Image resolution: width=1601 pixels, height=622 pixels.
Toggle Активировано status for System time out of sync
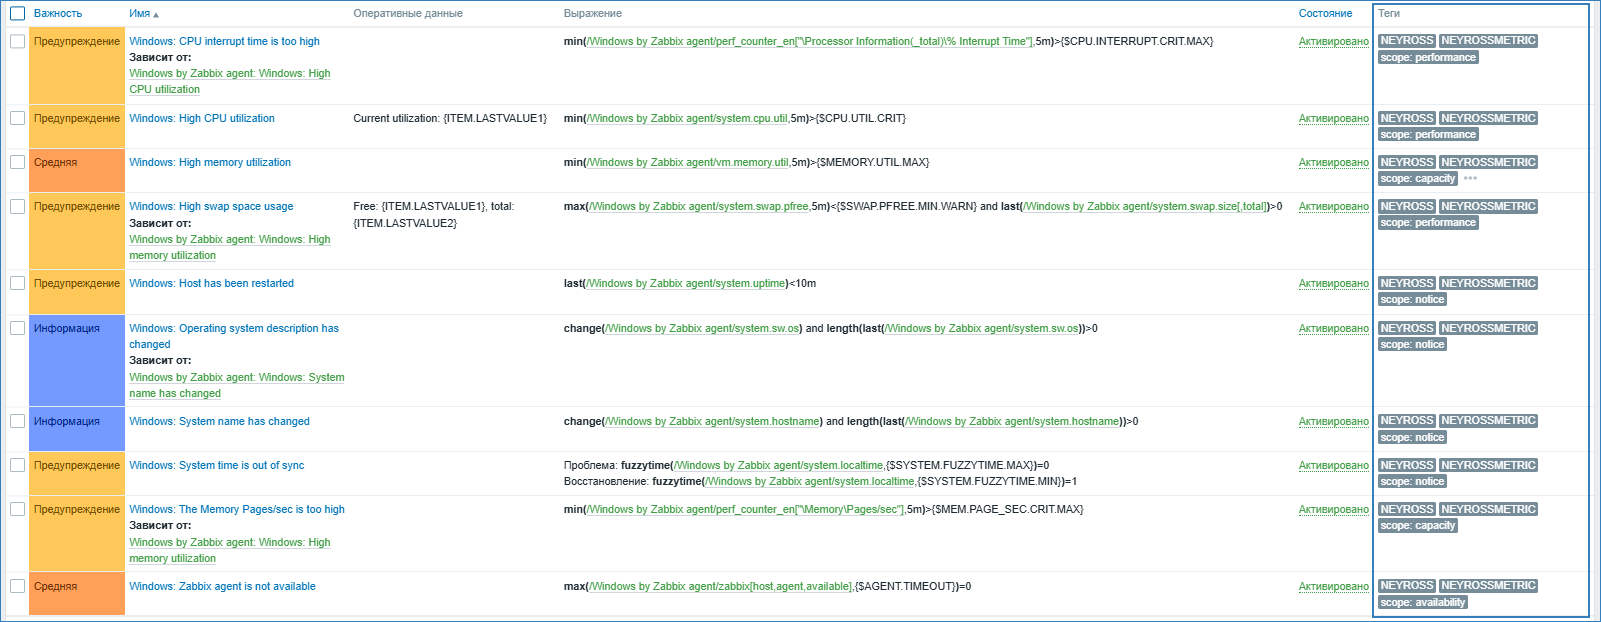1333,466
